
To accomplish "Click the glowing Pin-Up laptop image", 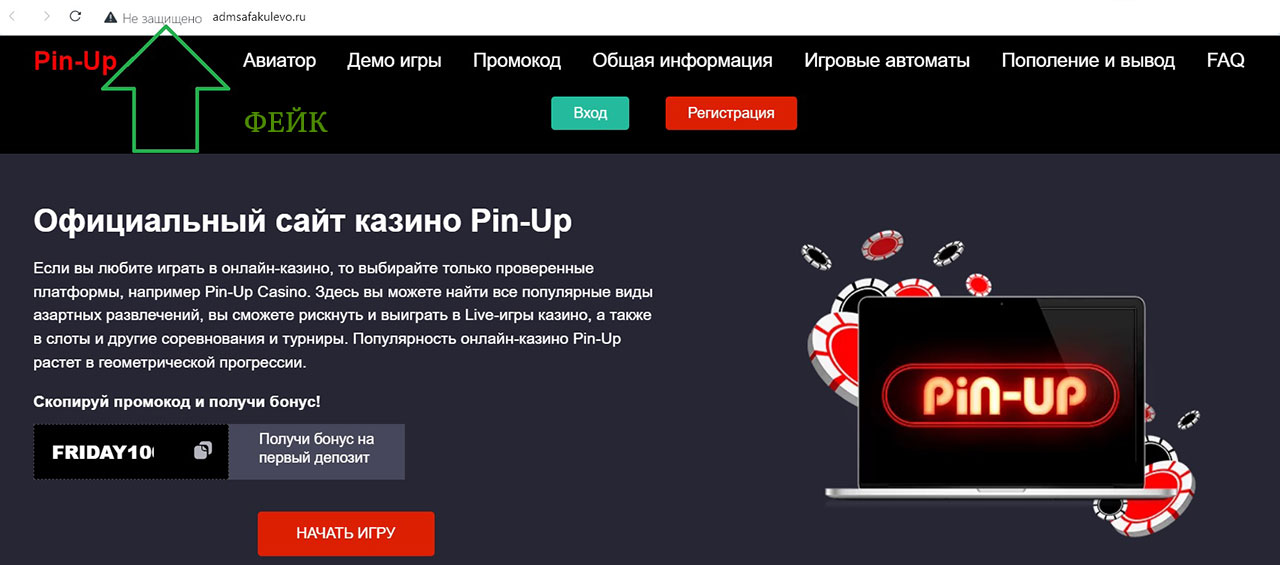I will click(1000, 391).
